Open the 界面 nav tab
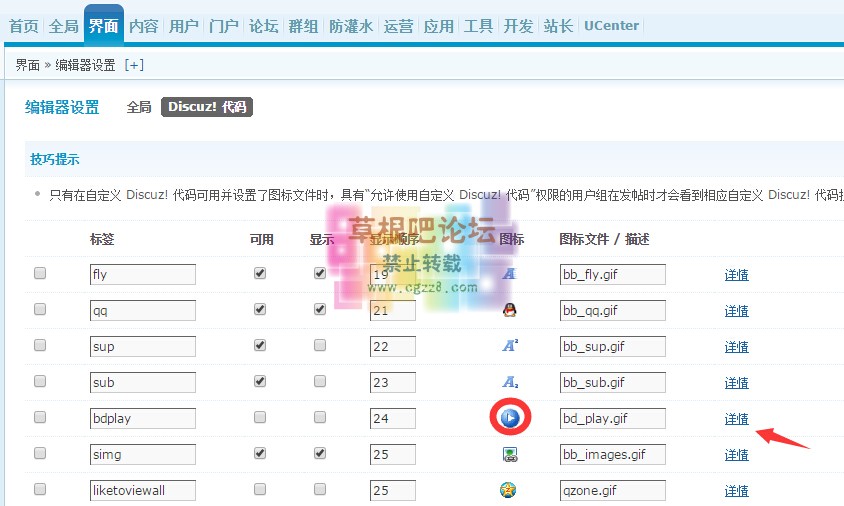Screen dimensions: 844x506 pos(103,25)
